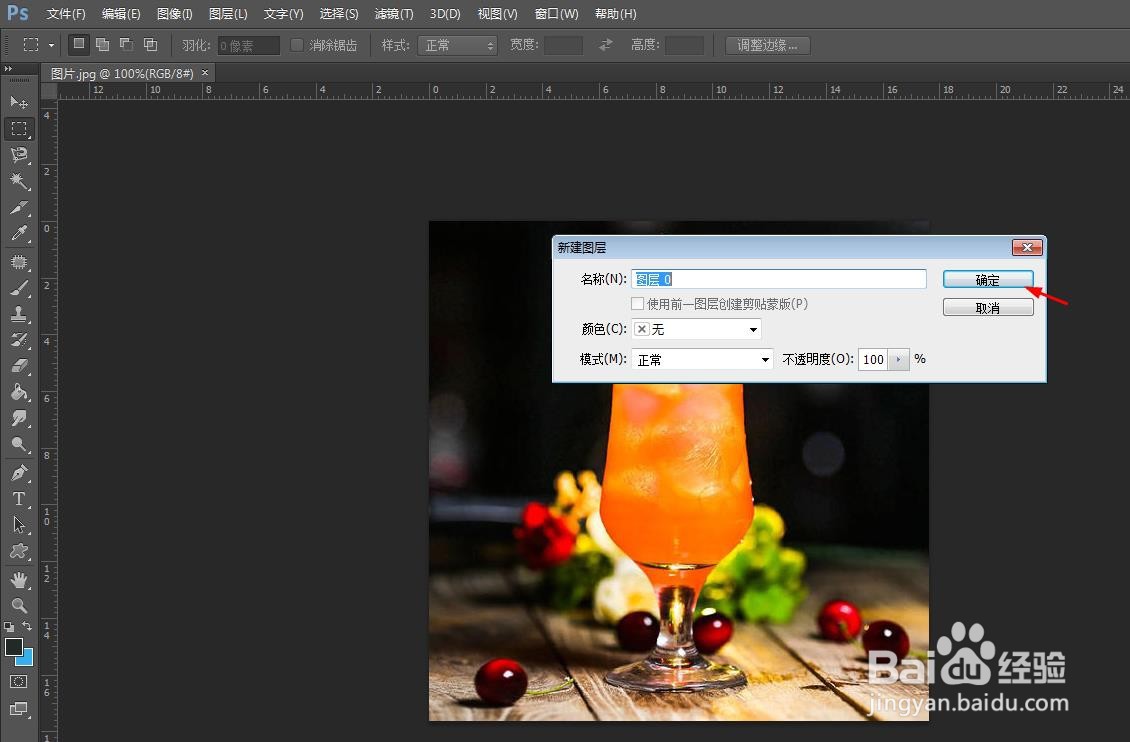Select the Clone Stamp tool

tap(19, 314)
